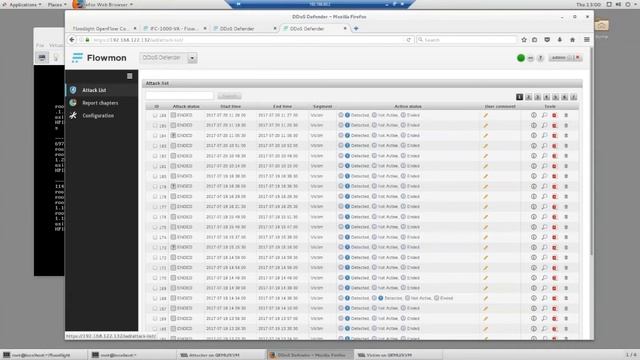
Task: Open magnifier analysis icon for attack 181
Action: pos(544,166)
